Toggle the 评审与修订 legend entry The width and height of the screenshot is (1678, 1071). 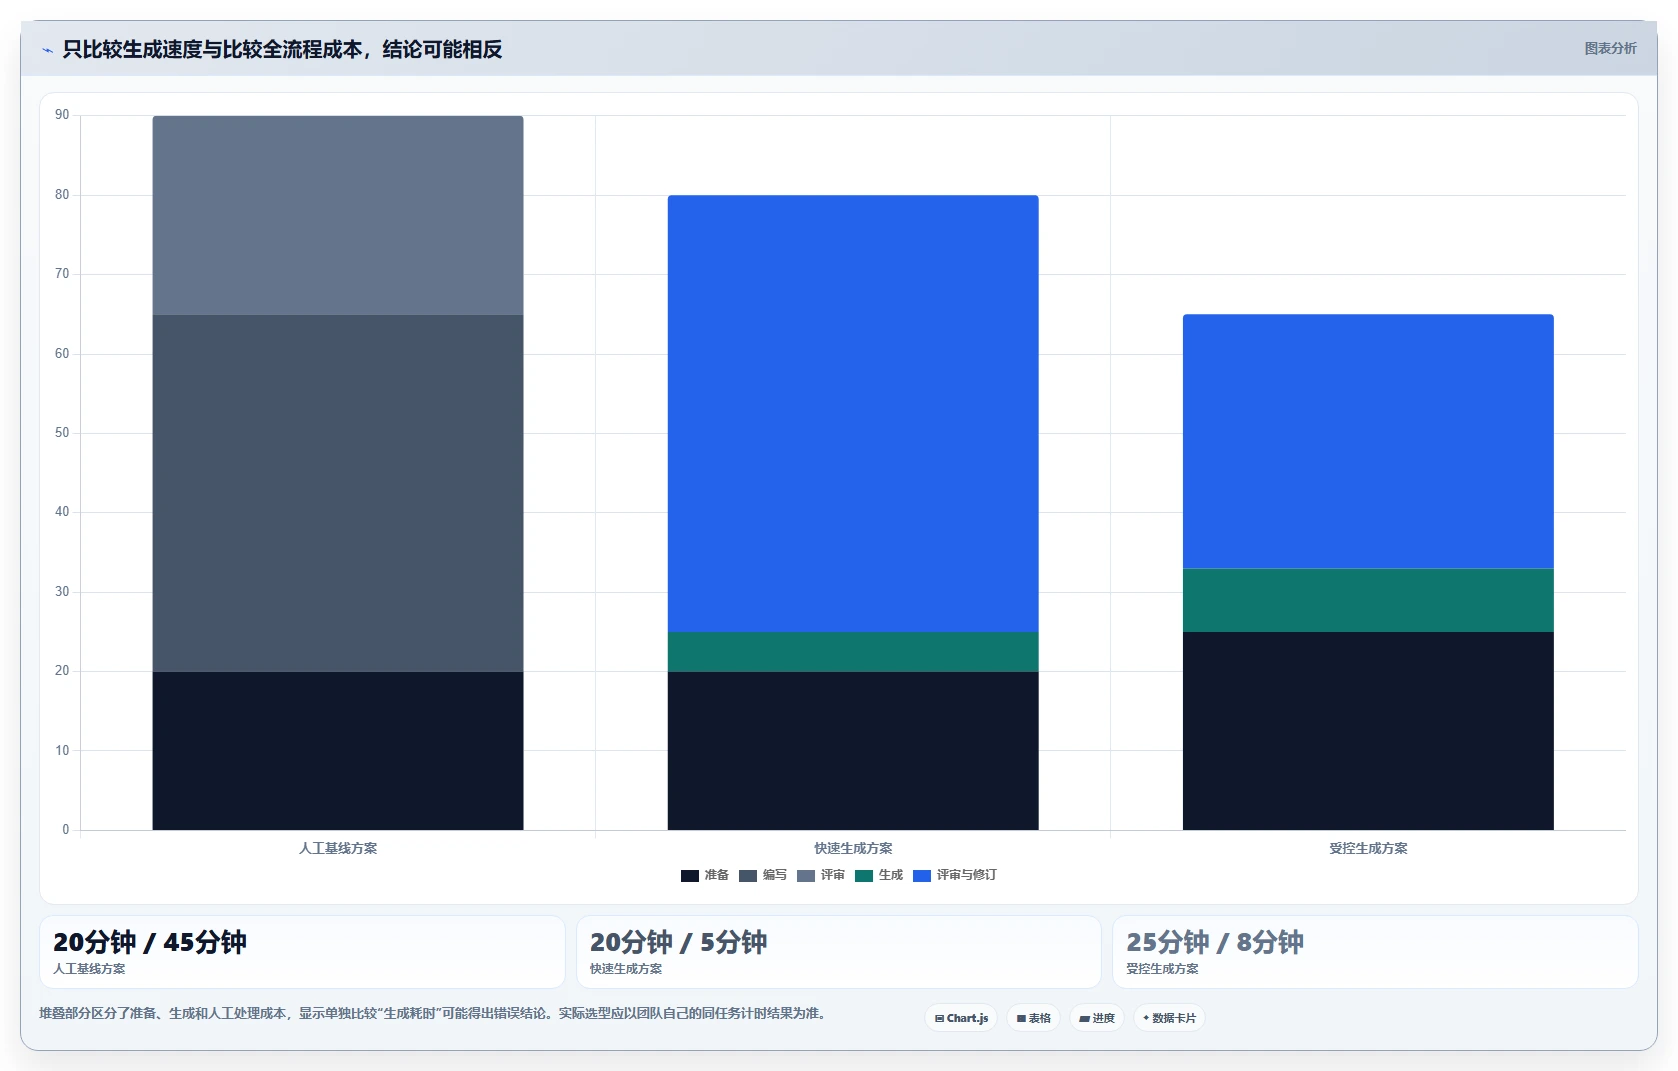[955, 875]
